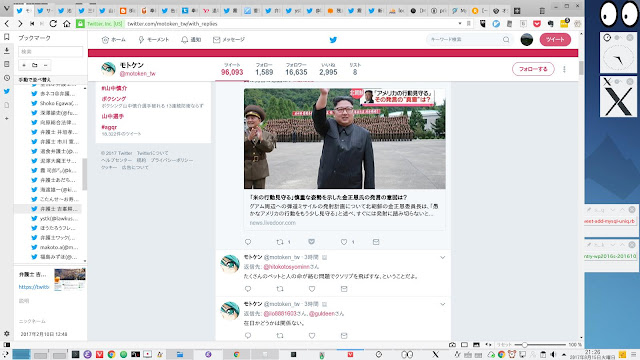Toggle the side panel visibility

7,344
